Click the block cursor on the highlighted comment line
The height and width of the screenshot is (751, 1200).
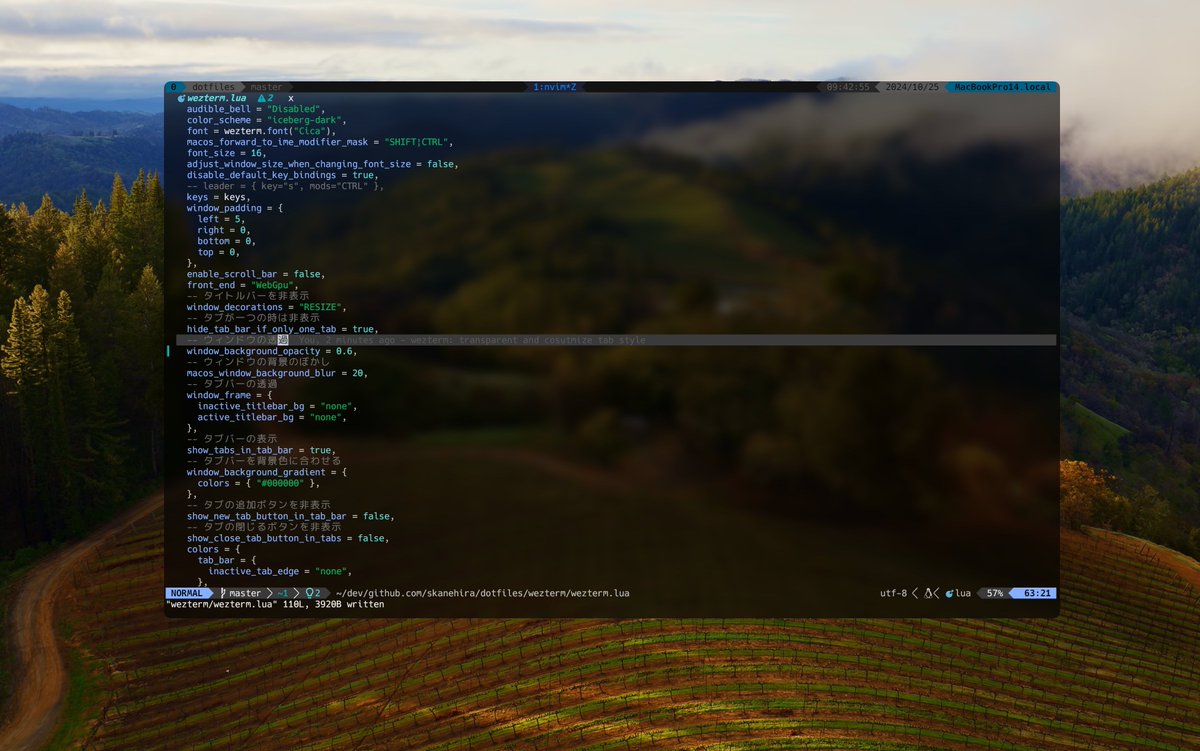[x=283, y=340]
